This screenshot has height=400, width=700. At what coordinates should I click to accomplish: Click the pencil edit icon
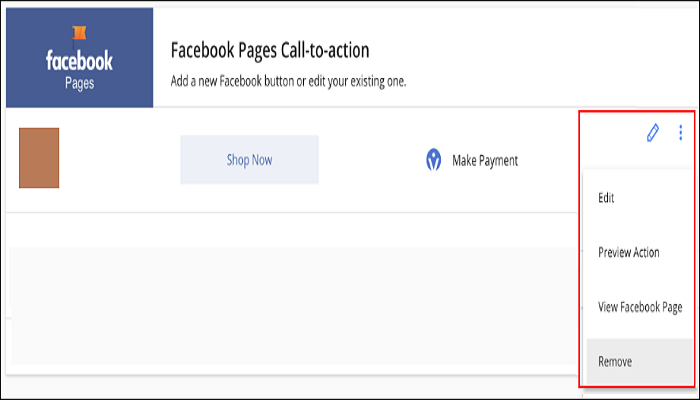[653, 133]
